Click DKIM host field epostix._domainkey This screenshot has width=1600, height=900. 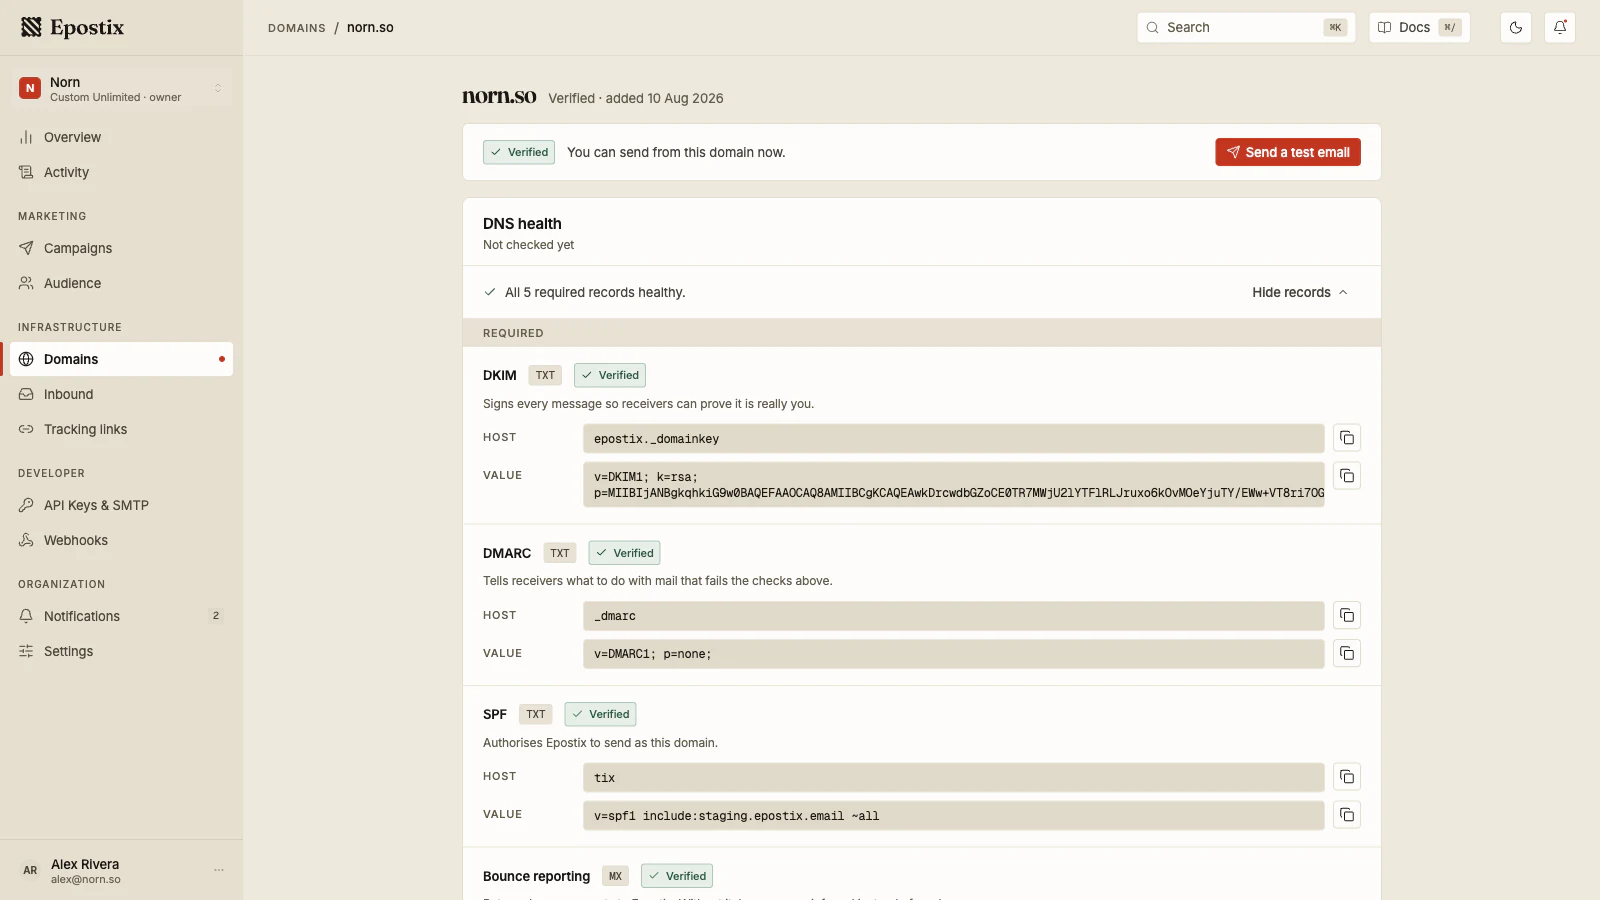point(954,438)
